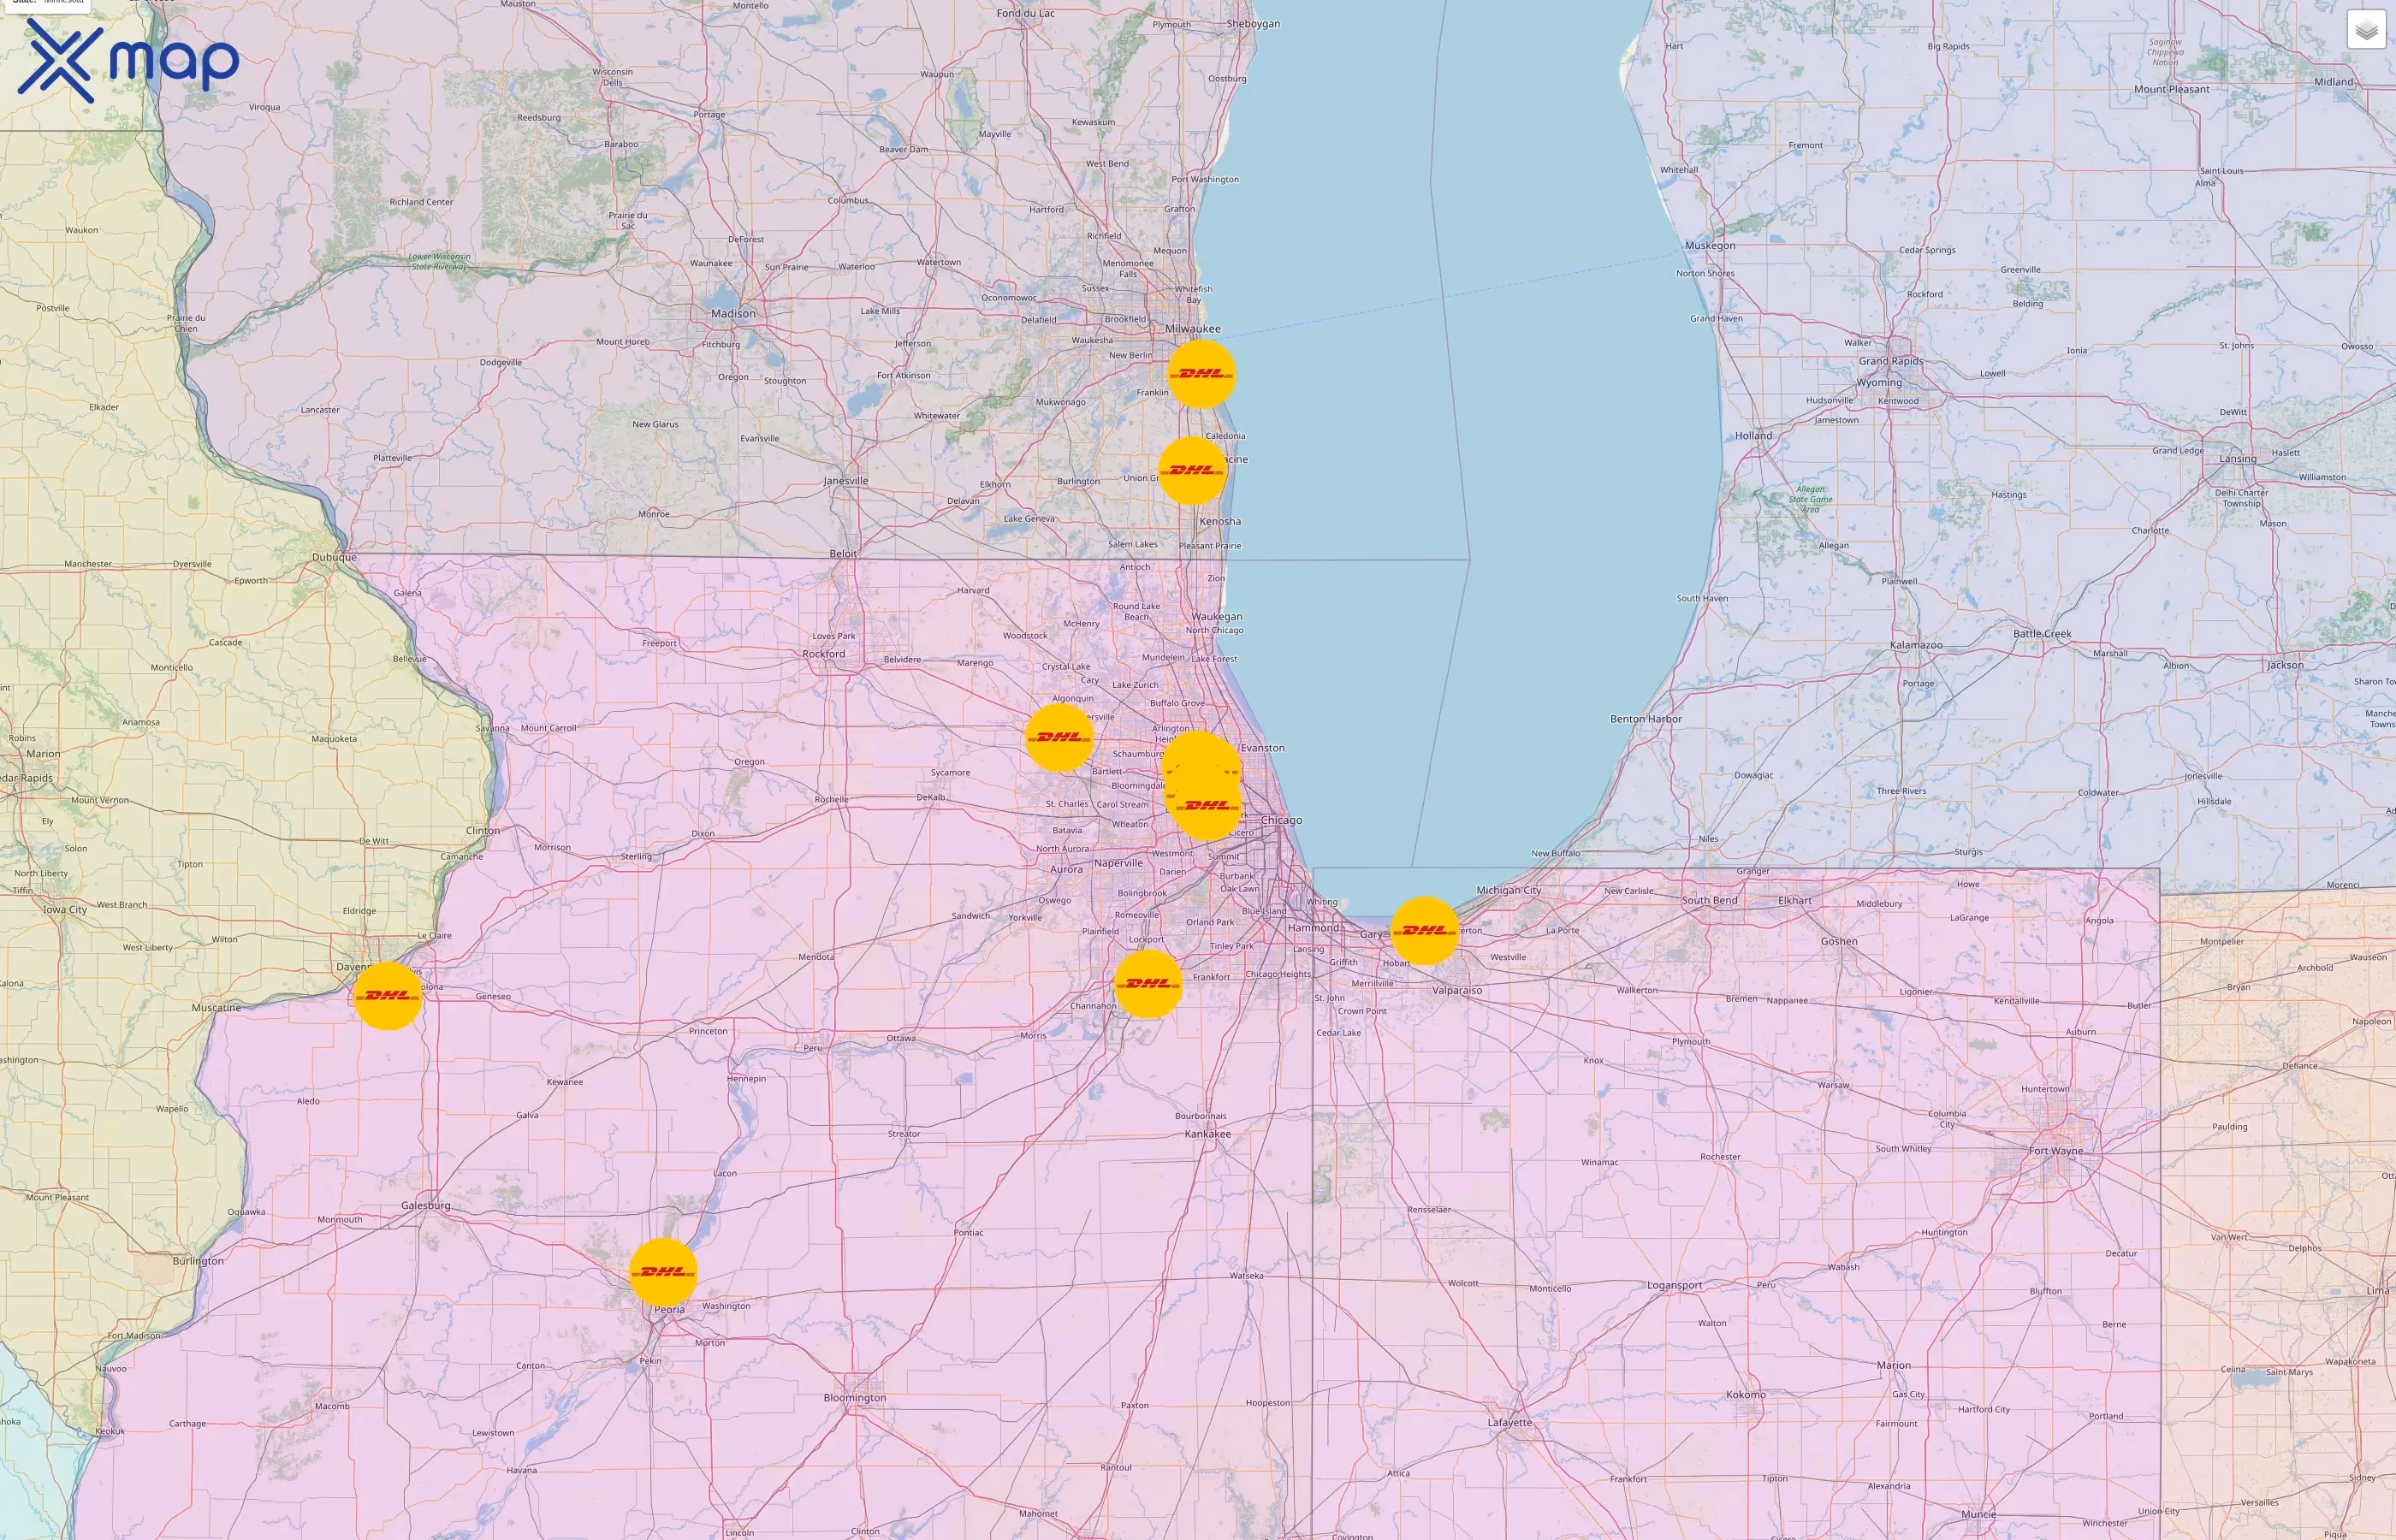The height and width of the screenshot is (1540, 2396).
Task: Select the DHL marker near Racine
Action: pyautogui.click(x=1192, y=470)
